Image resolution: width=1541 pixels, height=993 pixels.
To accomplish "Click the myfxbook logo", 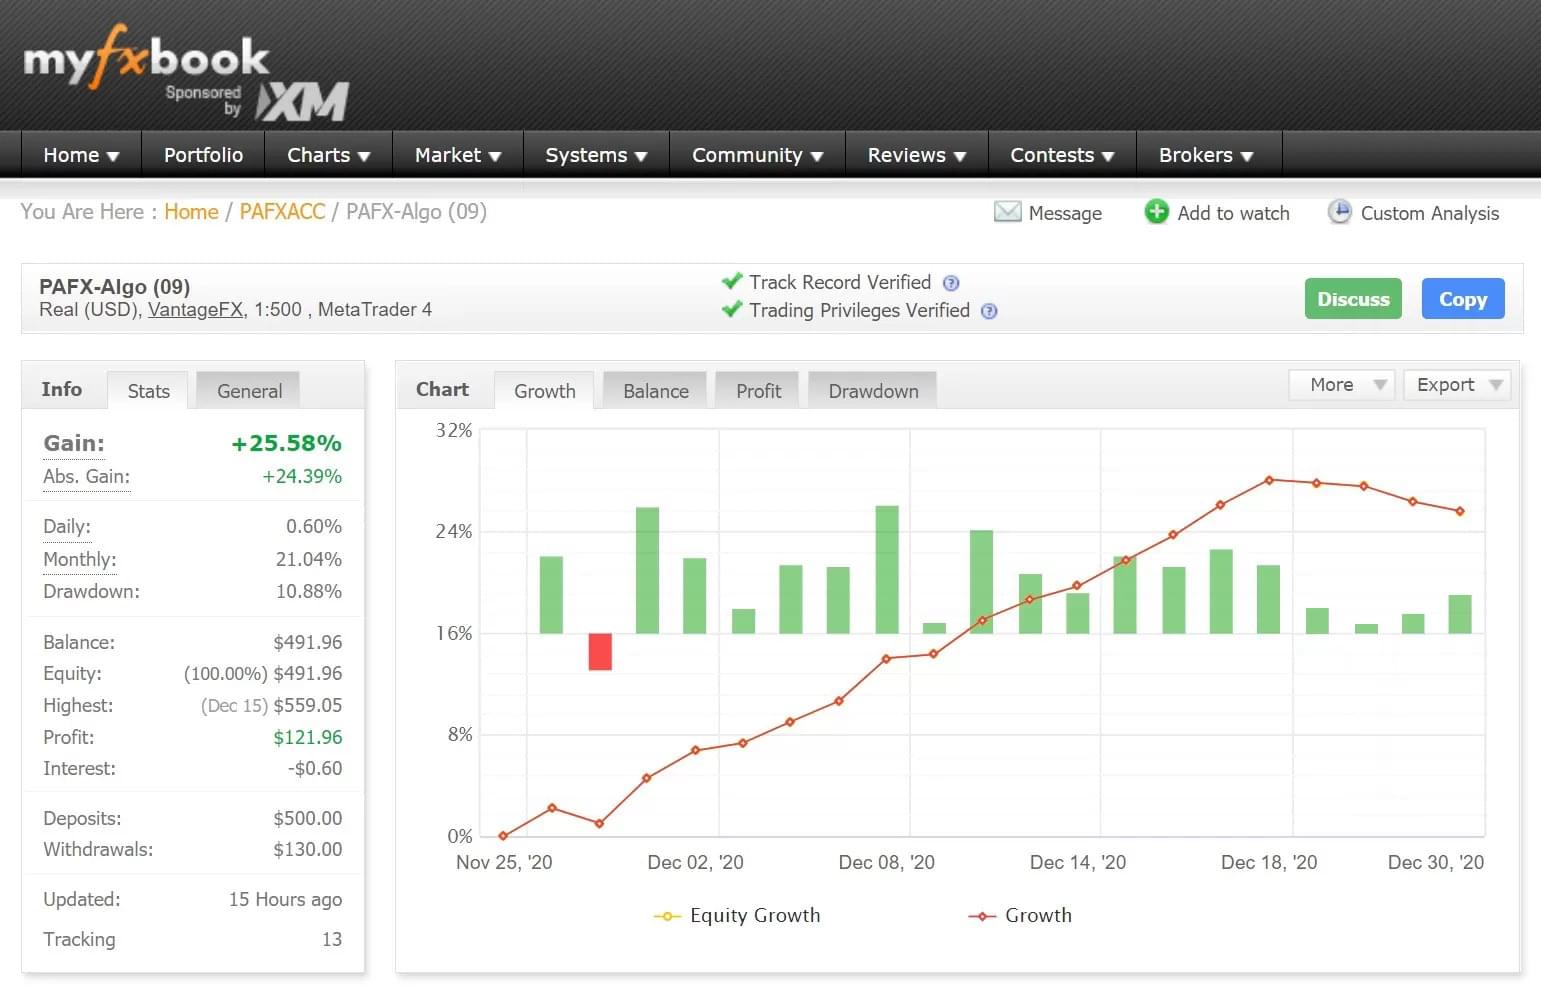I will 146,58.
